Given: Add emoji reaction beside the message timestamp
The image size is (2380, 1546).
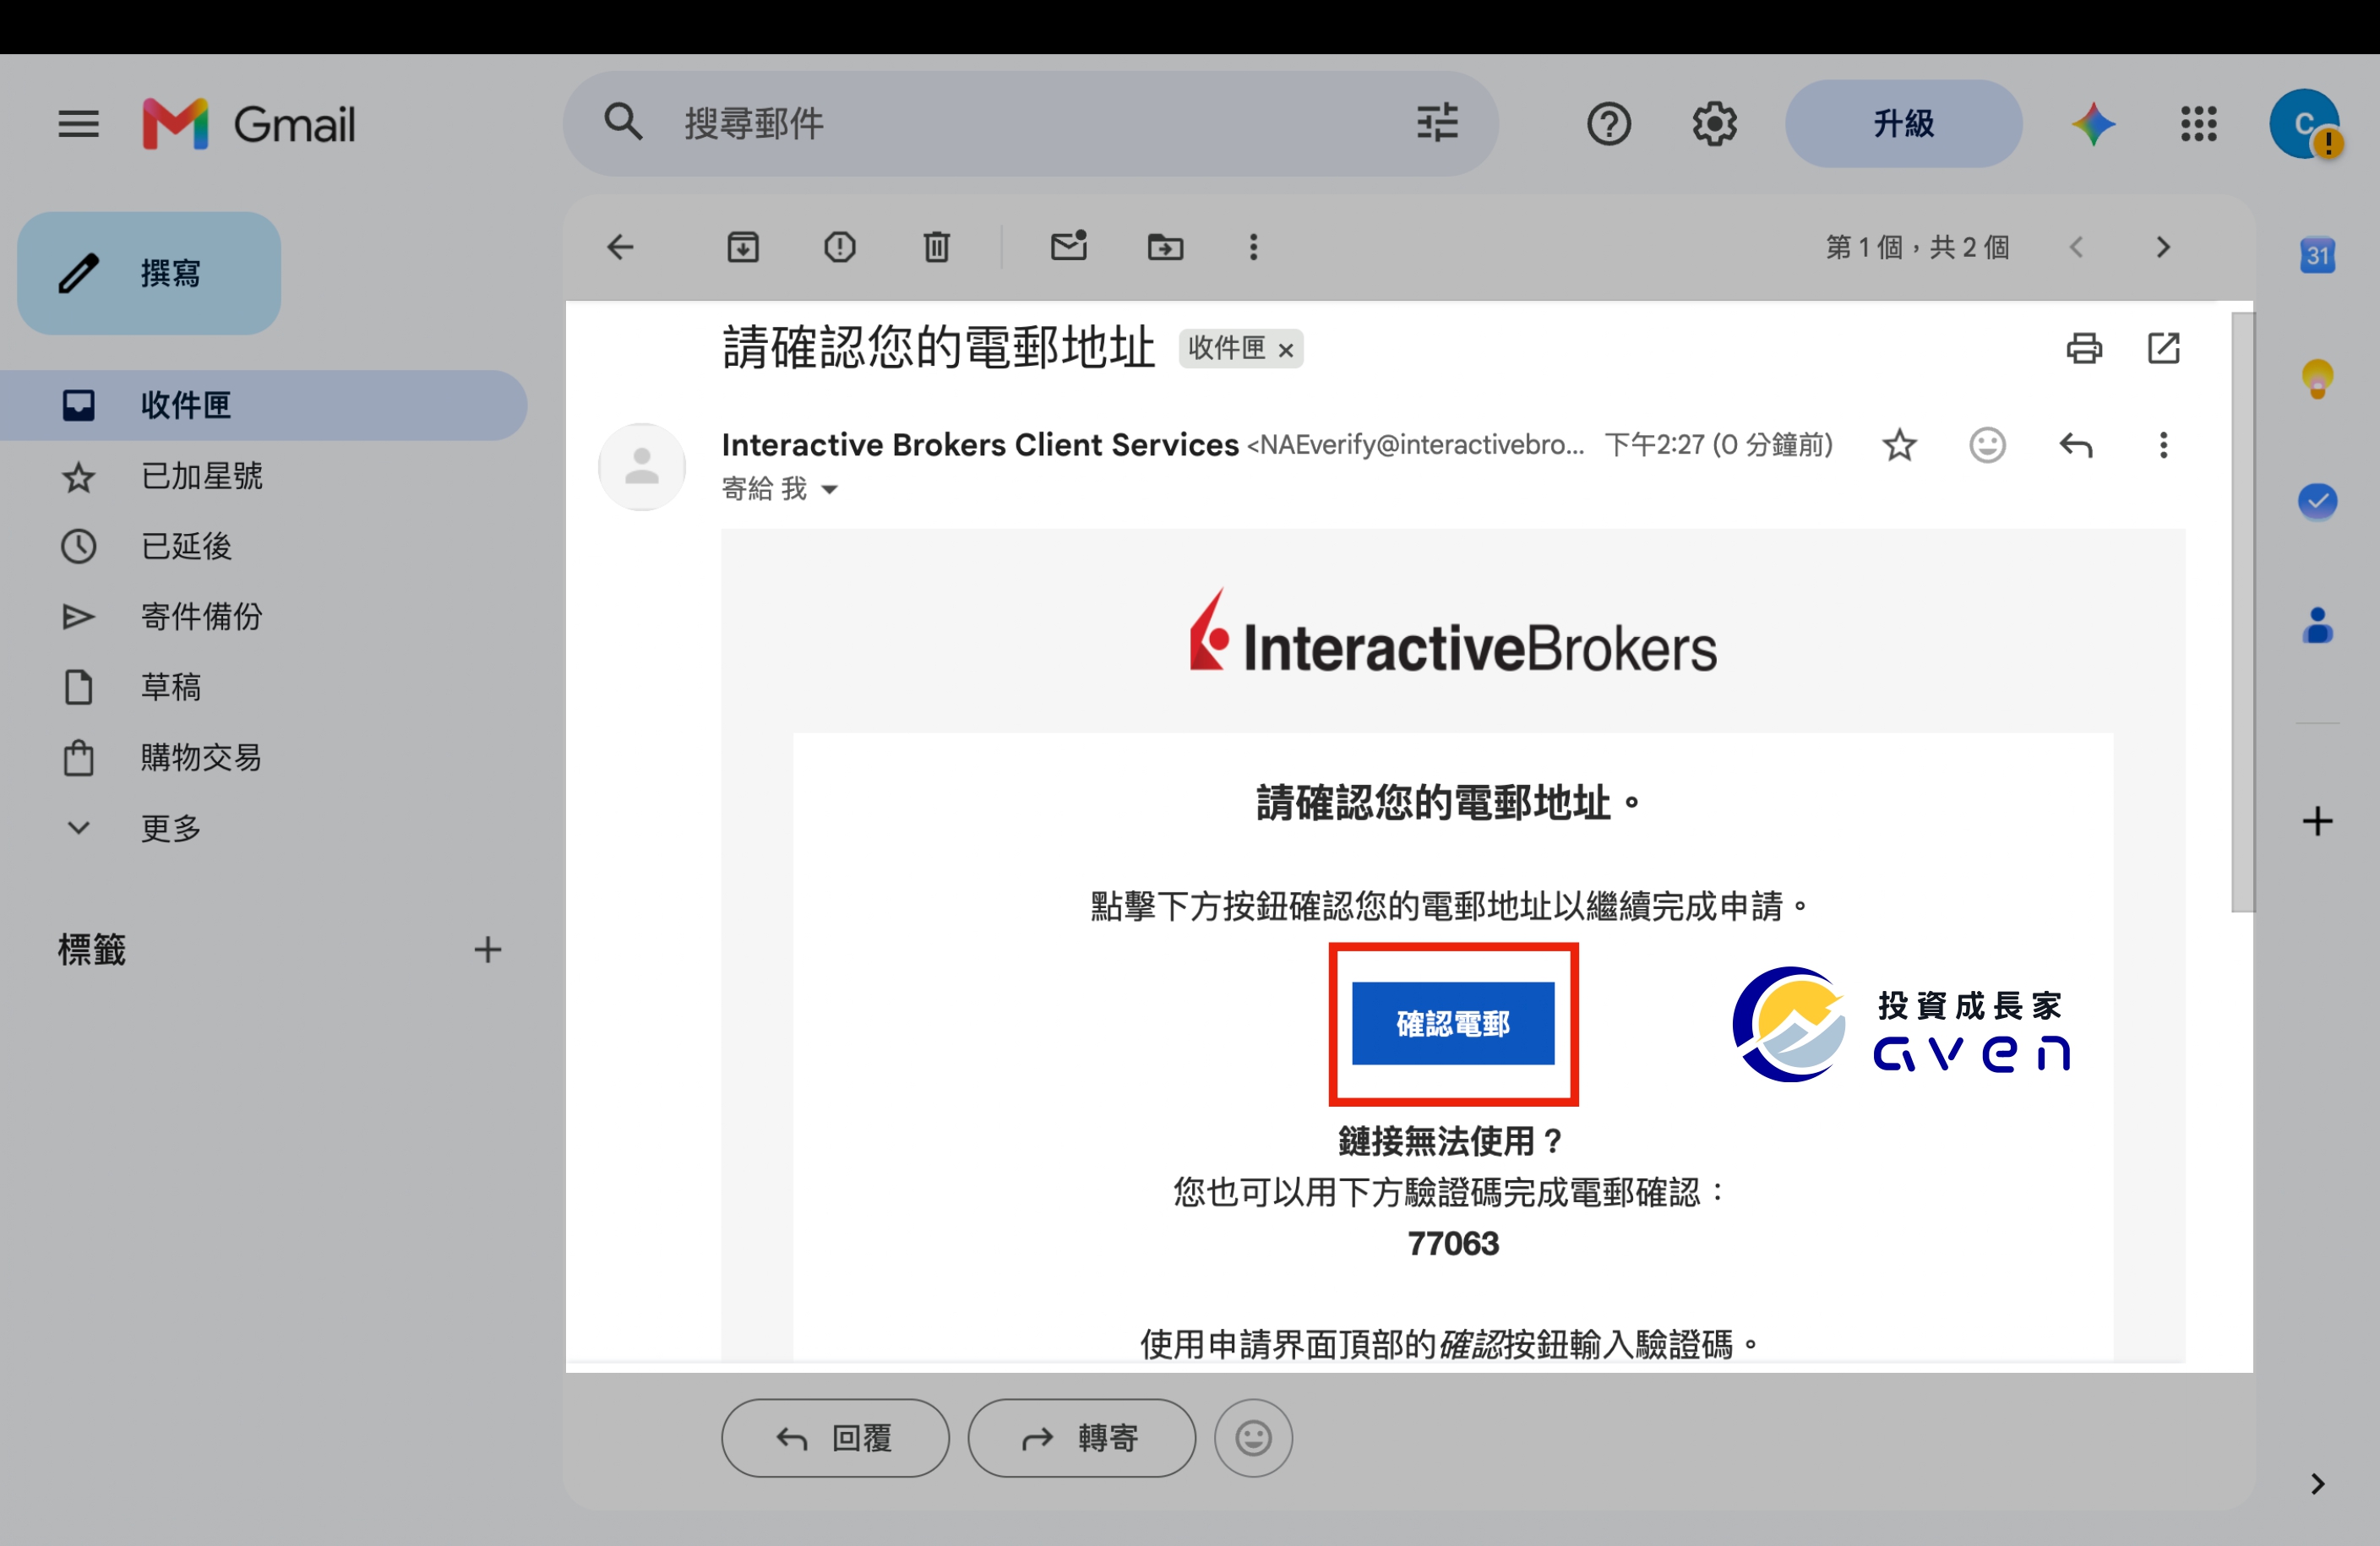Looking at the screenshot, I should (x=1987, y=445).
